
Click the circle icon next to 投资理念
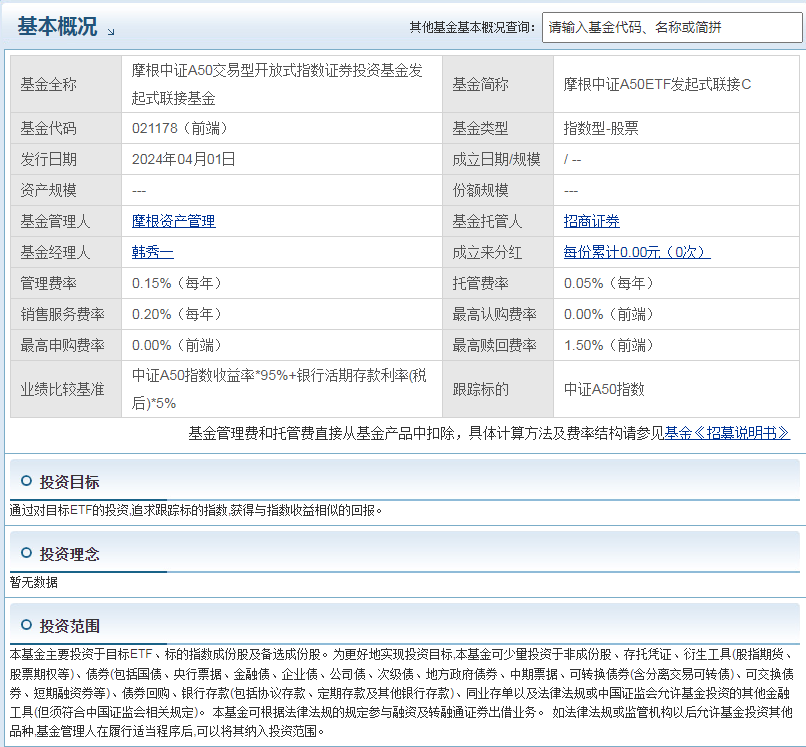[26, 553]
